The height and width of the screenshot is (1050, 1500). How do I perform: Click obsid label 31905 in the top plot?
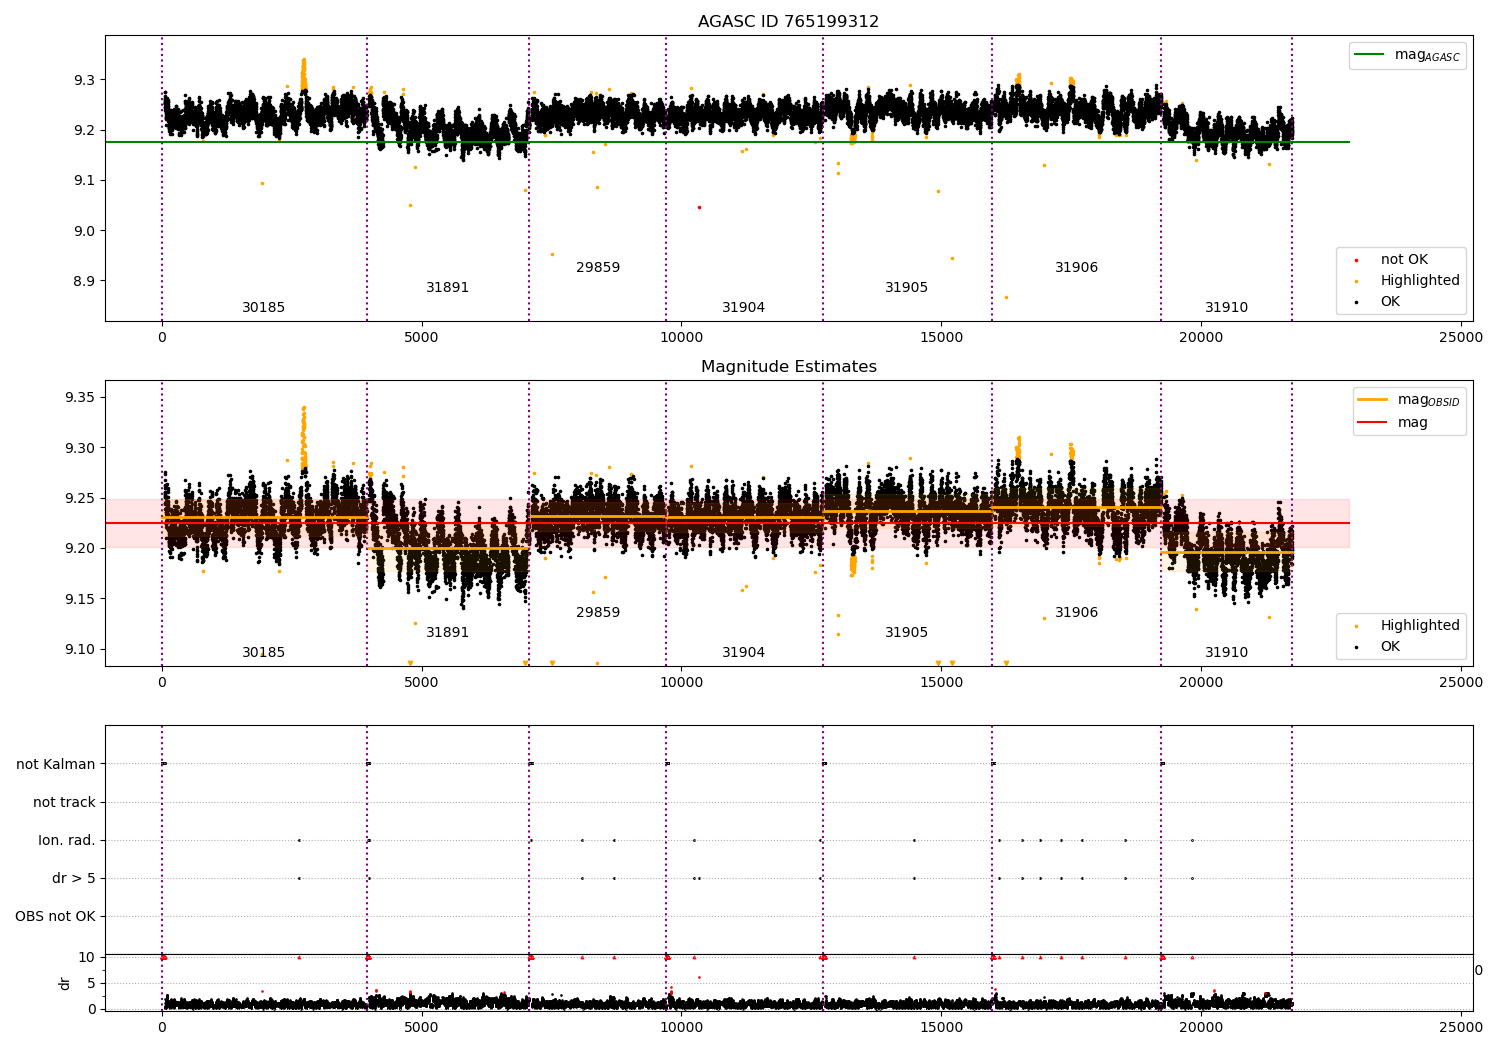click(906, 288)
